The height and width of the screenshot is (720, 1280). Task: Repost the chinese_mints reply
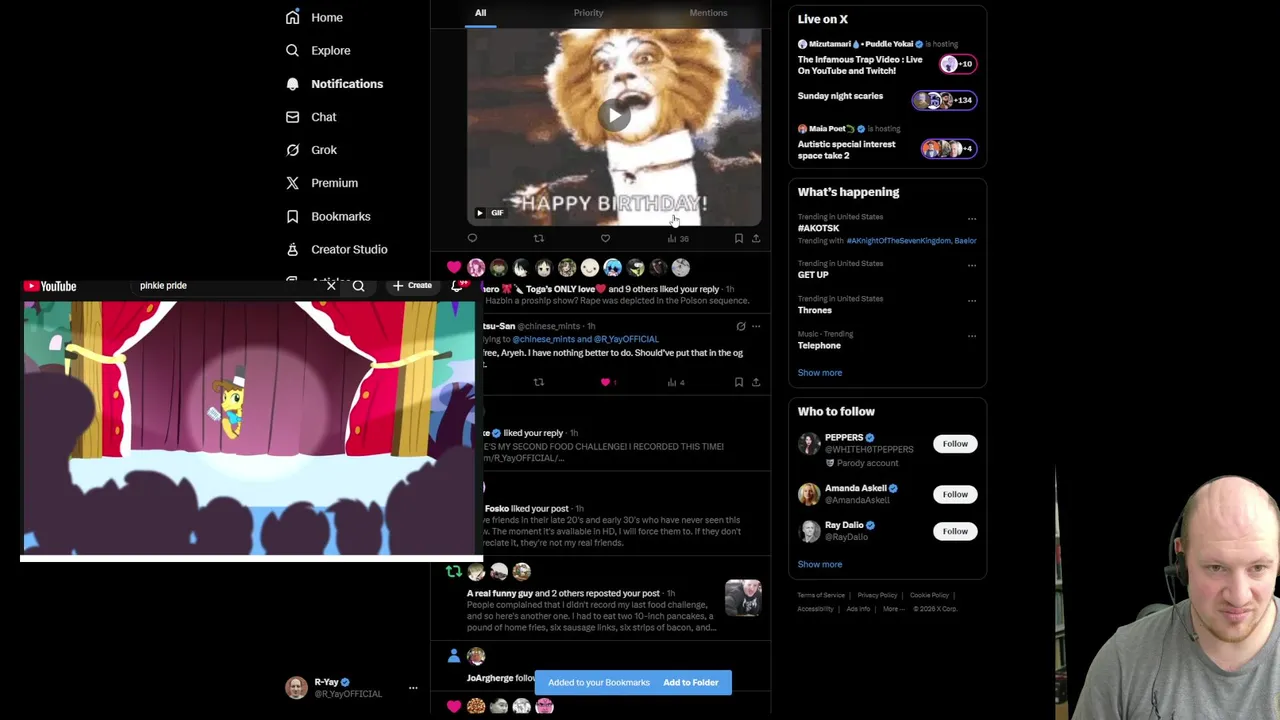538,382
